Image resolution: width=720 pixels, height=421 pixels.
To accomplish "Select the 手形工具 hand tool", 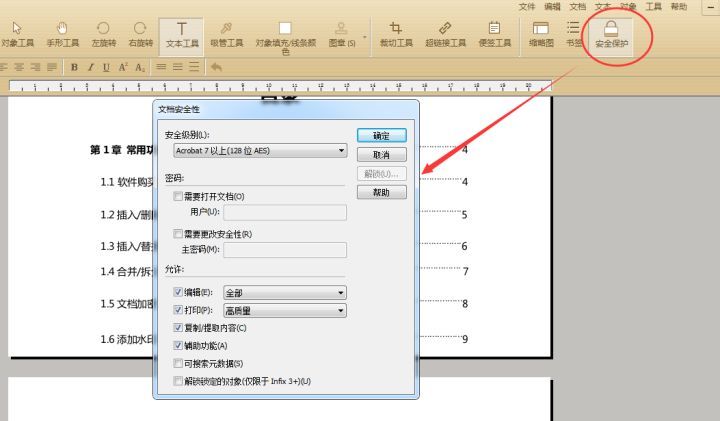I will click(x=62, y=34).
